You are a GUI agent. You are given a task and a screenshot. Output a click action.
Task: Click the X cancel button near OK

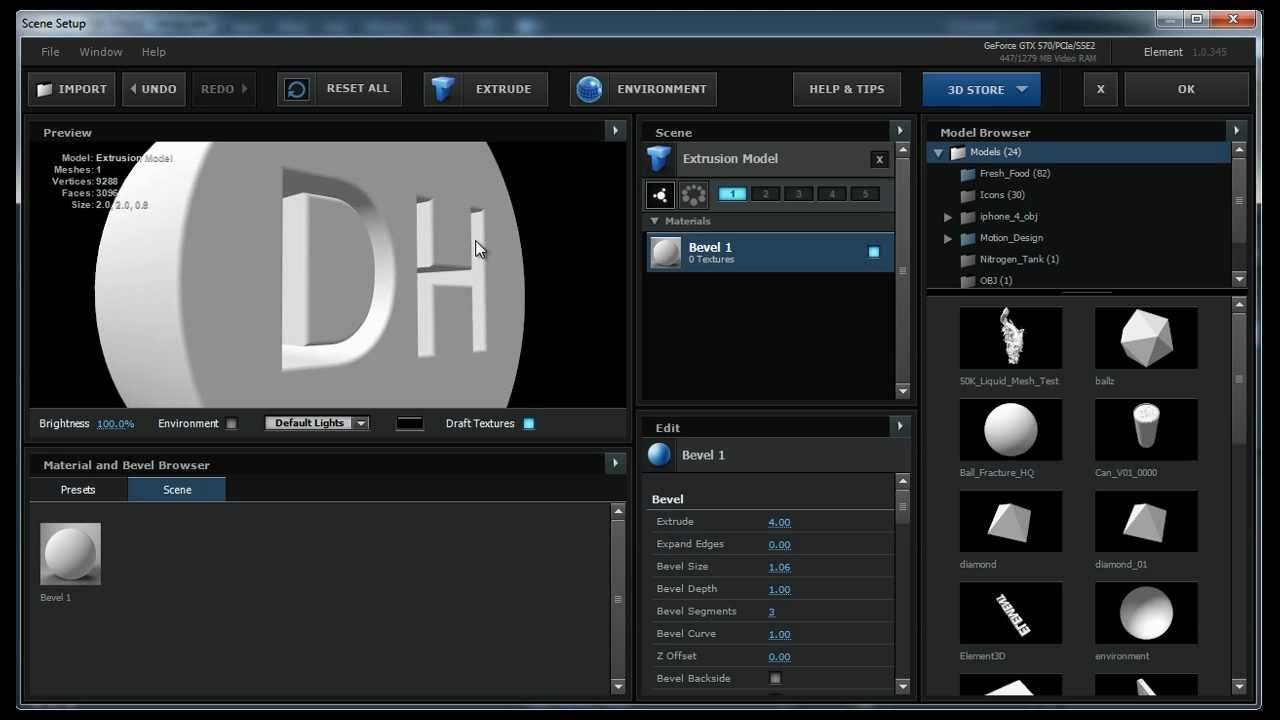point(1101,89)
